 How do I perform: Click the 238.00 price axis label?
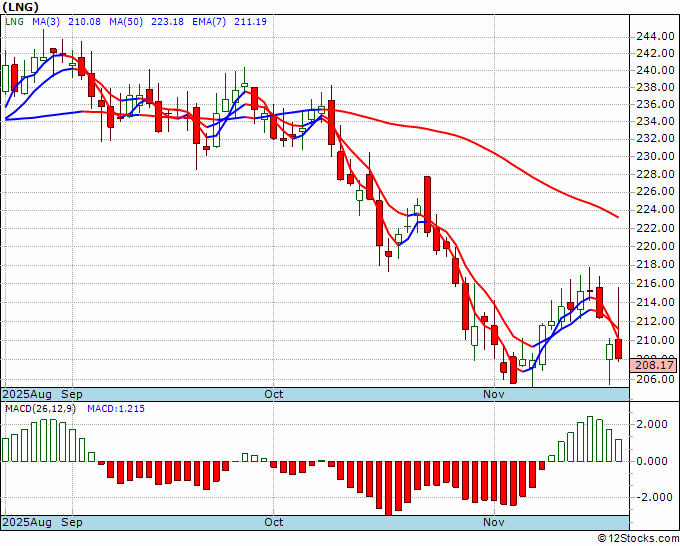tap(655, 87)
